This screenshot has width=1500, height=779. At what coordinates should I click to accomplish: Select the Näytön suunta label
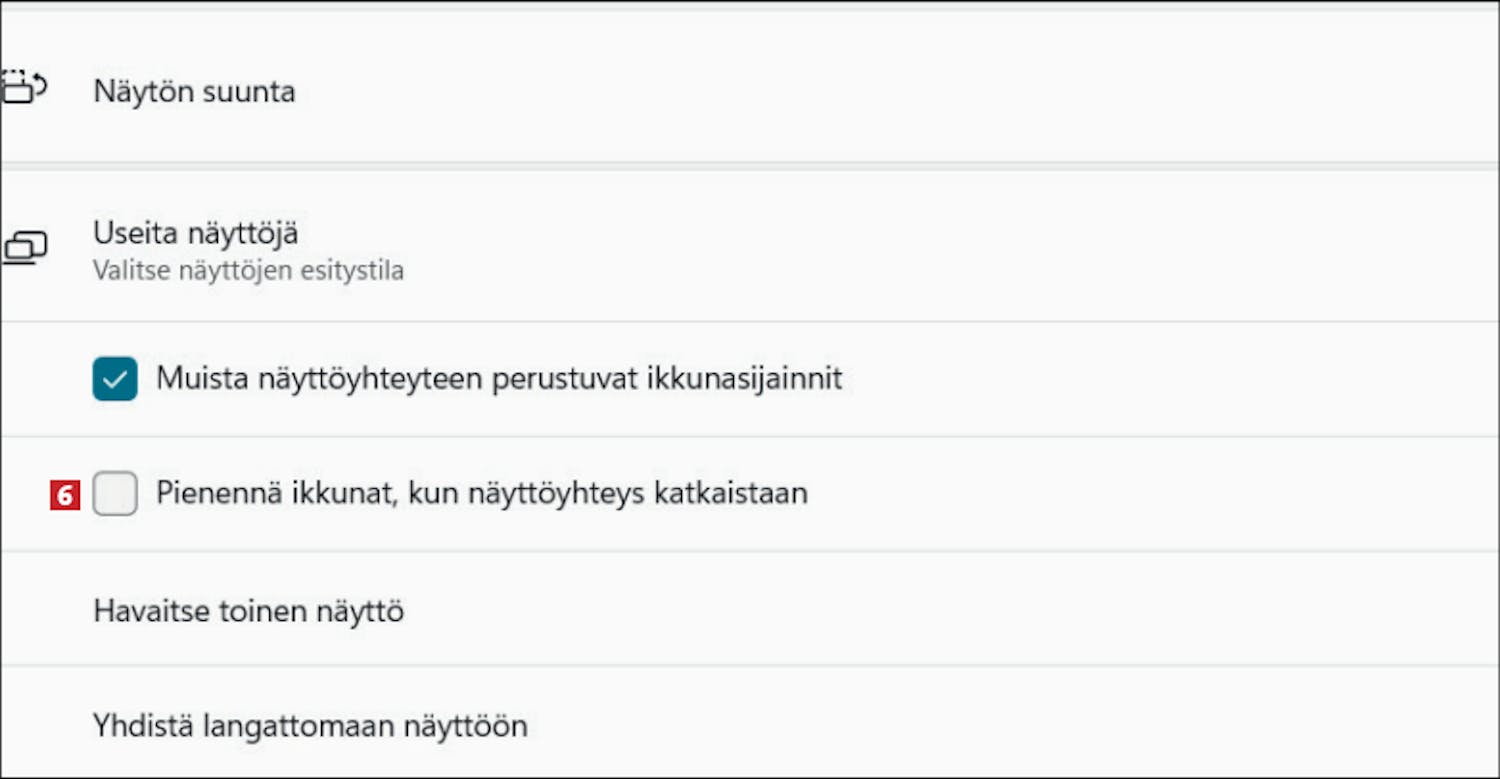(194, 92)
